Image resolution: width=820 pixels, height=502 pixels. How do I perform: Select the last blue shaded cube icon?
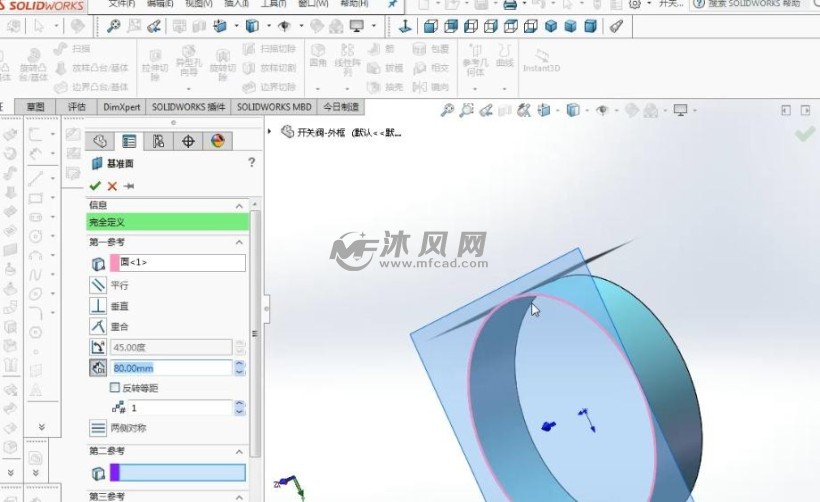pos(590,26)
